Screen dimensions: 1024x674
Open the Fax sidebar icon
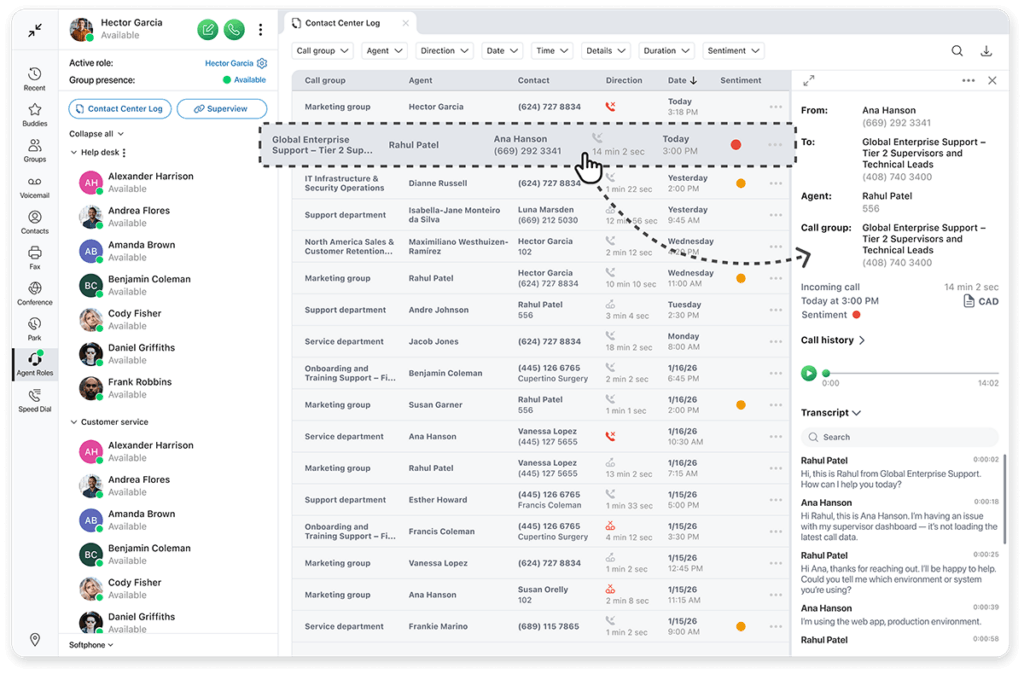(x=34, y=257)
